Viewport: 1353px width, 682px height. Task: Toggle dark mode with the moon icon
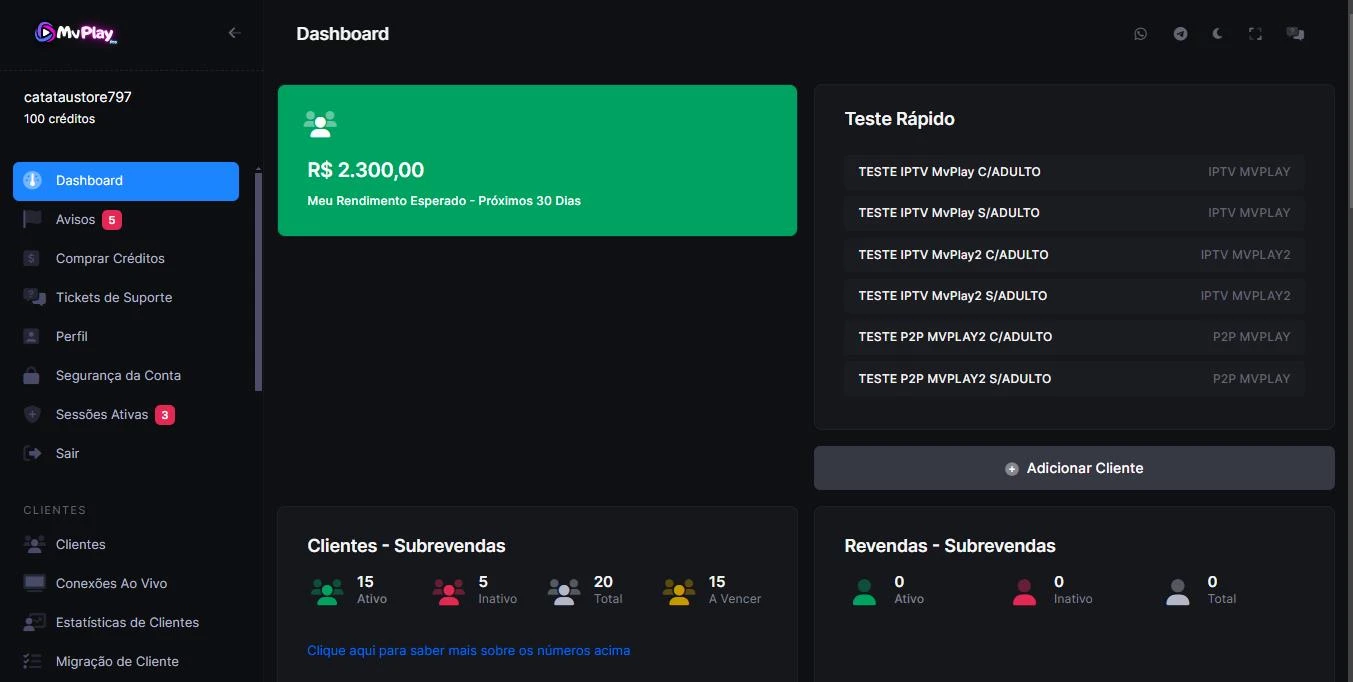[x=1217, y=33]
